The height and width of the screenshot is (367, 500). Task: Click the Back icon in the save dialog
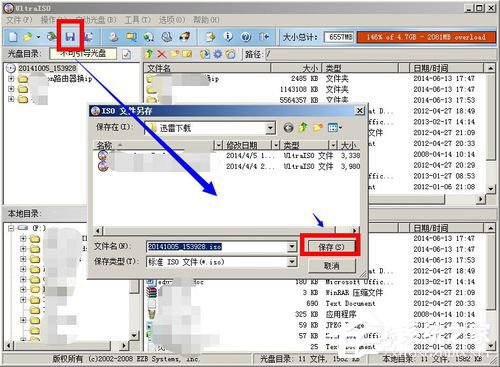(x=289, y=128)
